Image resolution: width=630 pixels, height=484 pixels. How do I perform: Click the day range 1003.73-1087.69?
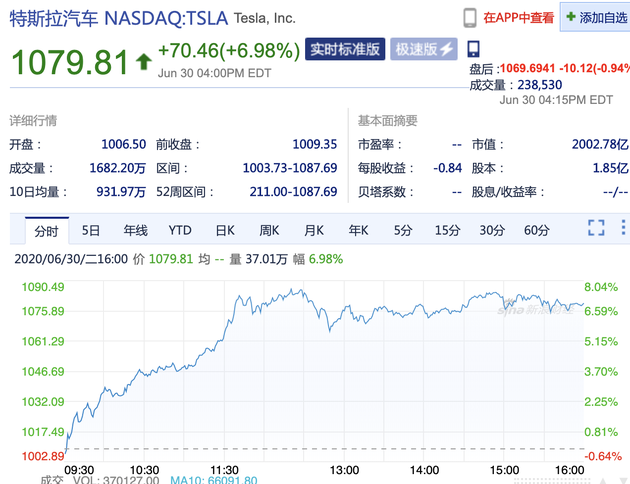pyautogui.click(x=290, y=168)
